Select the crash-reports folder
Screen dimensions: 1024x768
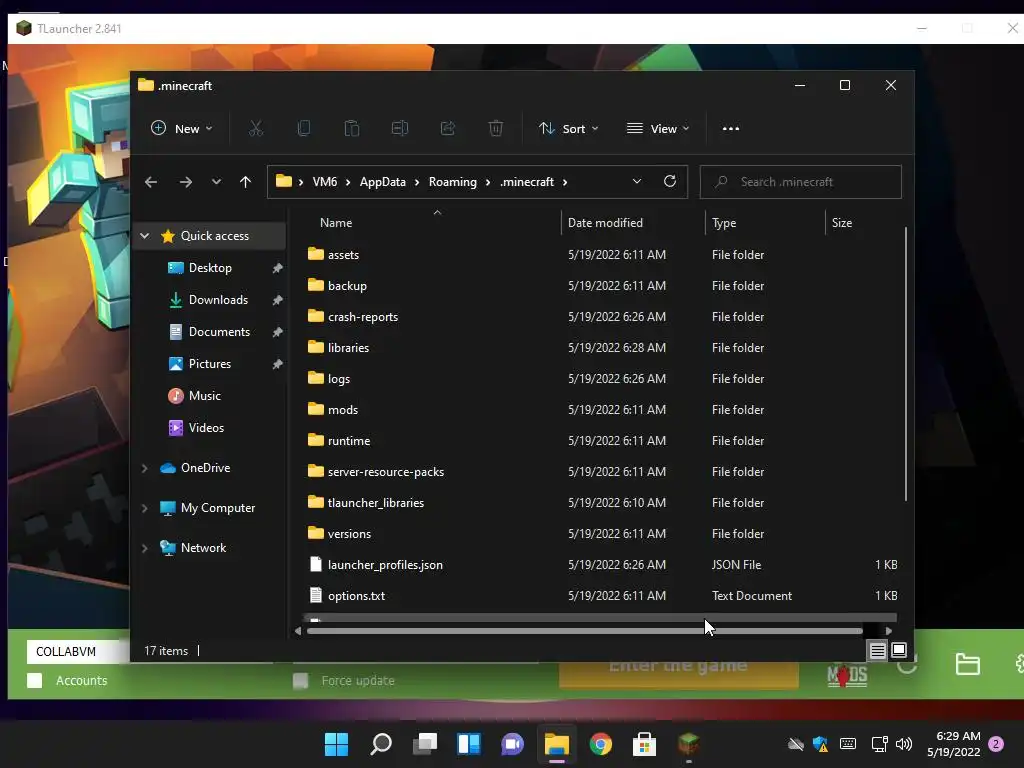pyautogui.click(x=363, y=317)
